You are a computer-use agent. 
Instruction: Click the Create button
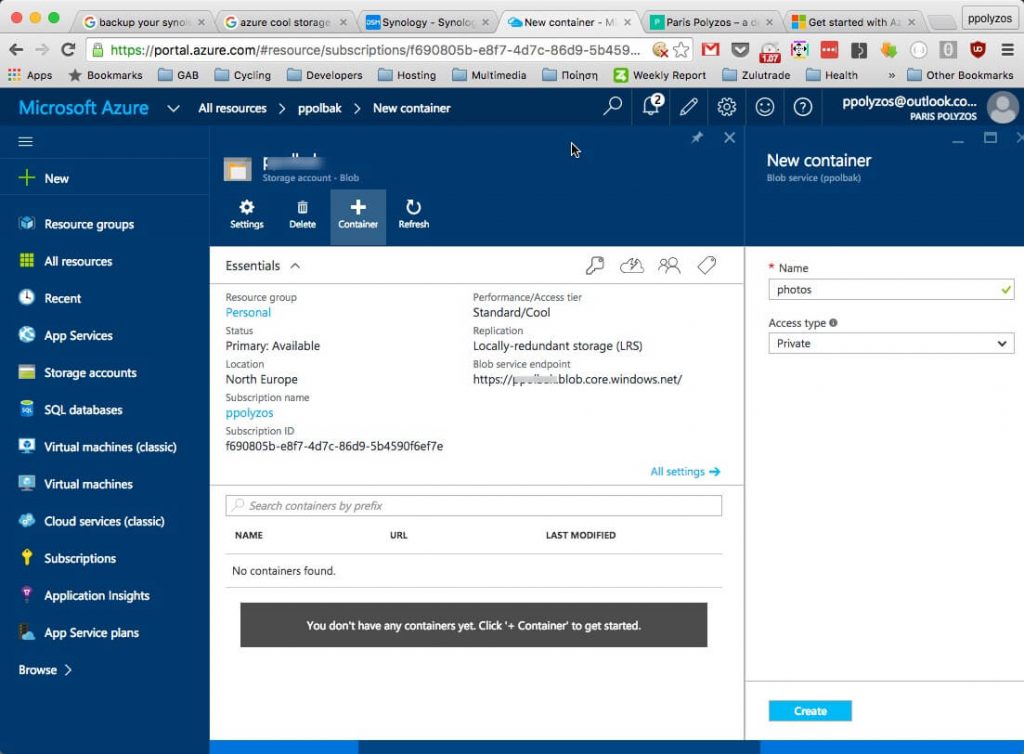[x=810, y=711]
